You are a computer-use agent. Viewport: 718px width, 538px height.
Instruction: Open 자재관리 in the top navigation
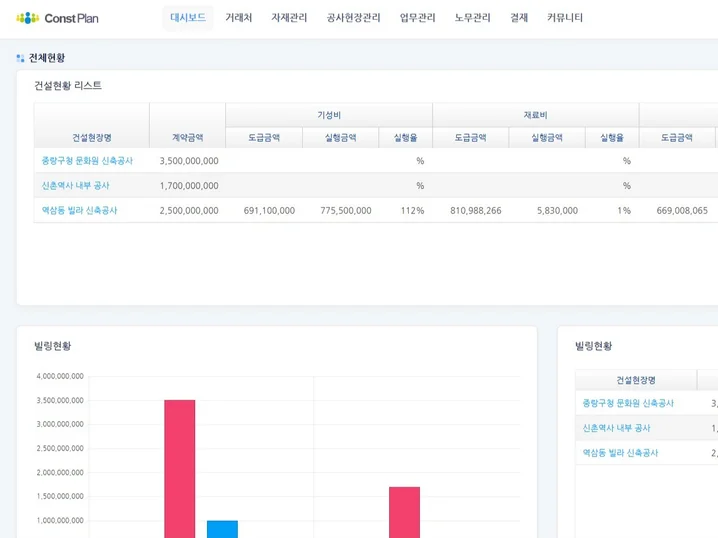pos(289,18)
